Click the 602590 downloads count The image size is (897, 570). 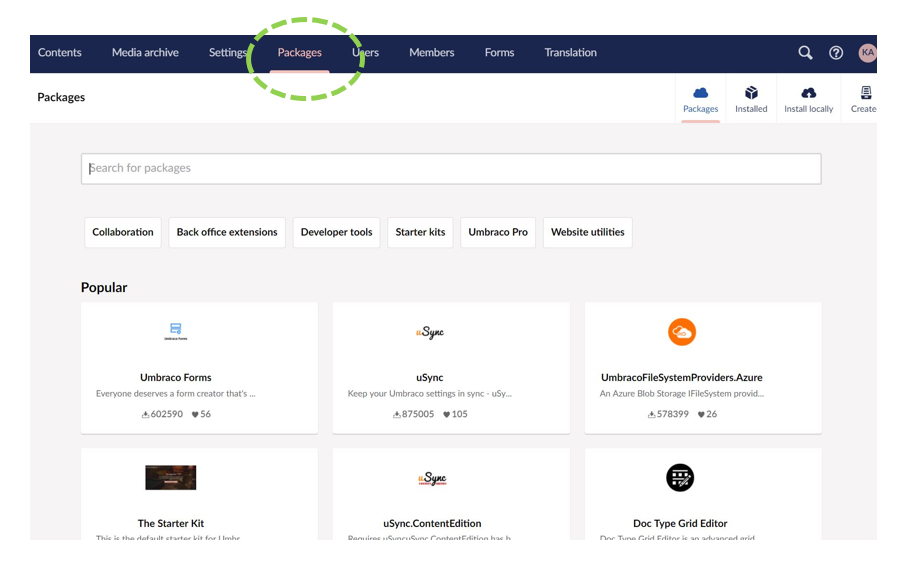(x=162, y=414)
